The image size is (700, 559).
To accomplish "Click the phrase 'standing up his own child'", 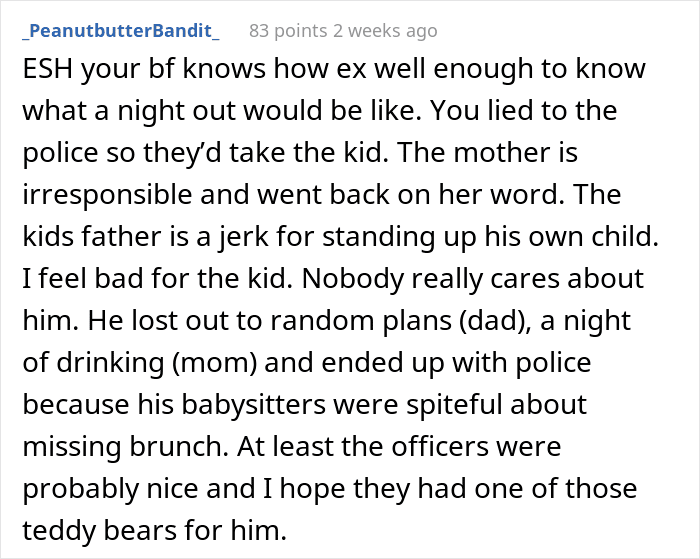I will (490, 237).
